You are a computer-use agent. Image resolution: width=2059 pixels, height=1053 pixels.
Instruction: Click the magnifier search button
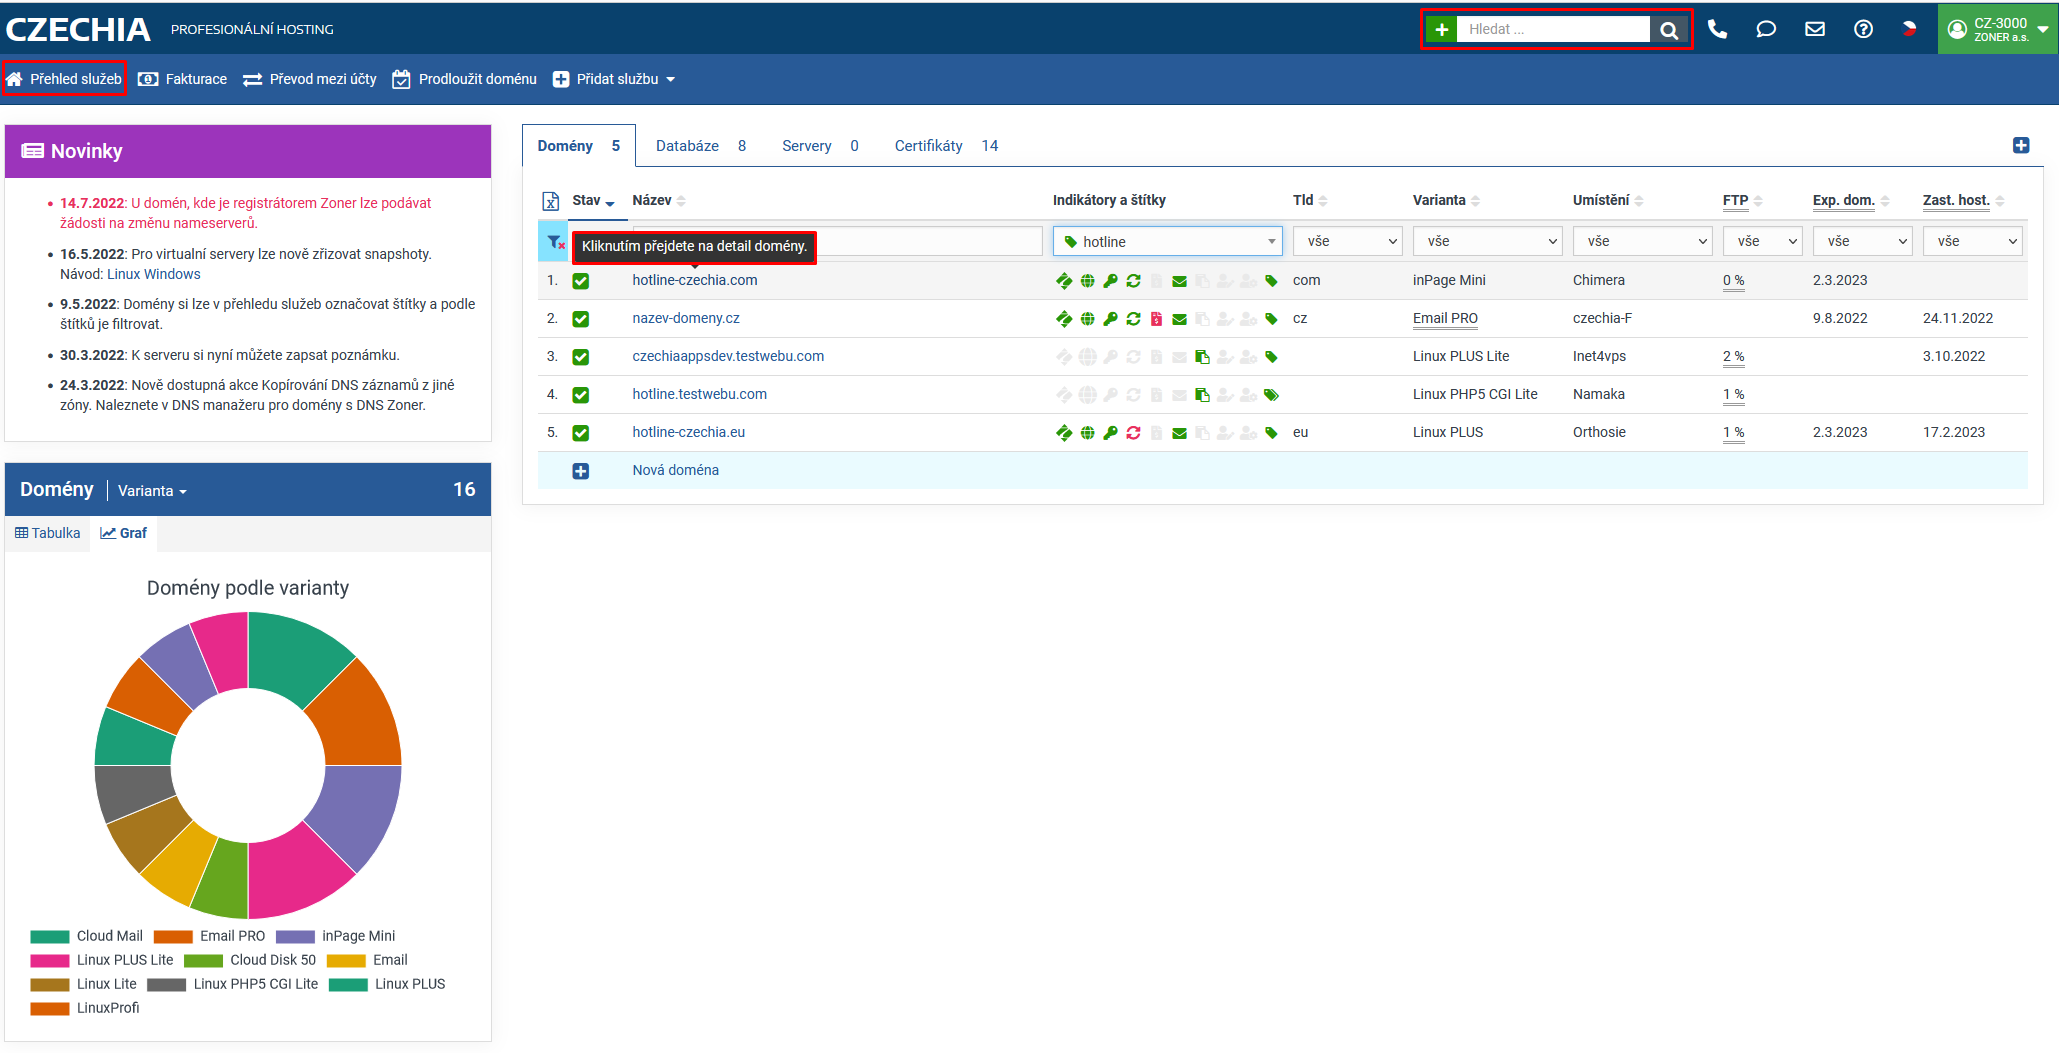click(1669, 30)
